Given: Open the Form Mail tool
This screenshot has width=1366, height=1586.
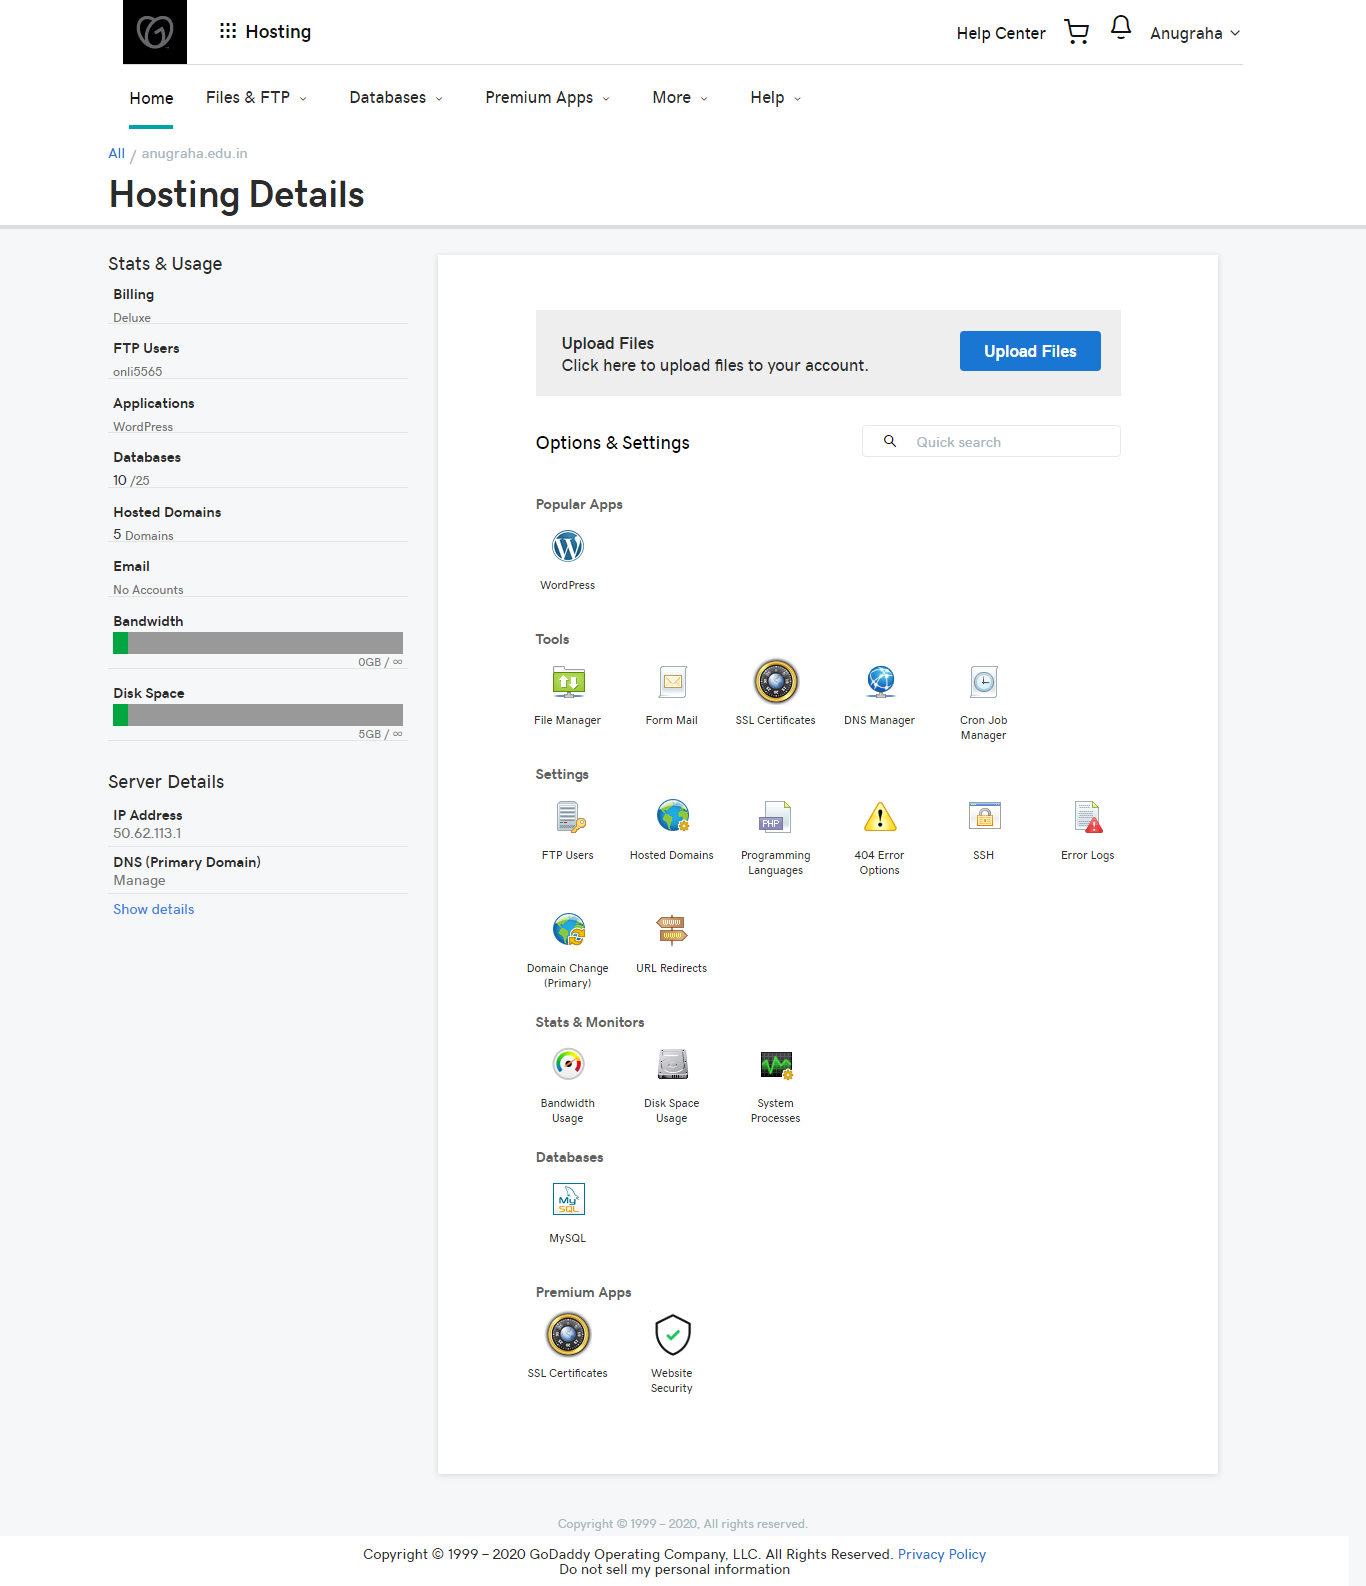Looking at the screenshot, I should pos(672,682).
